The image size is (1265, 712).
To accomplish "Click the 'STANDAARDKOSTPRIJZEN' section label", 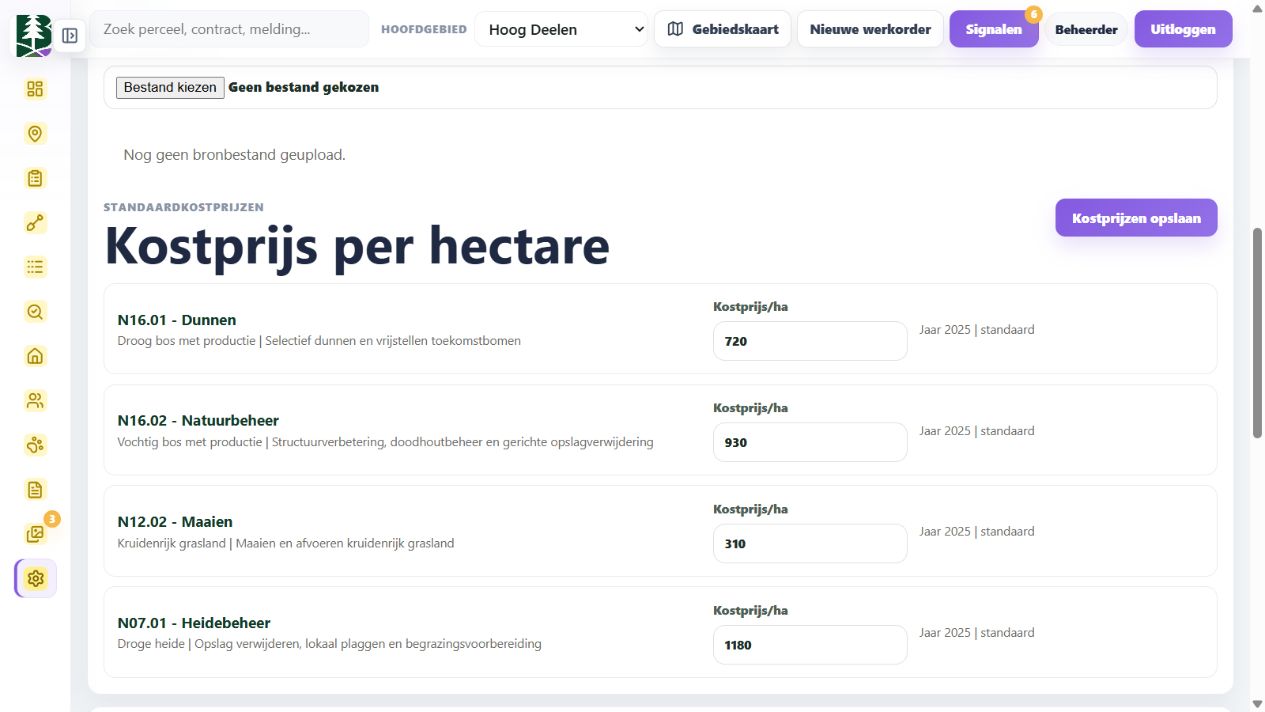I will point(184,208).
